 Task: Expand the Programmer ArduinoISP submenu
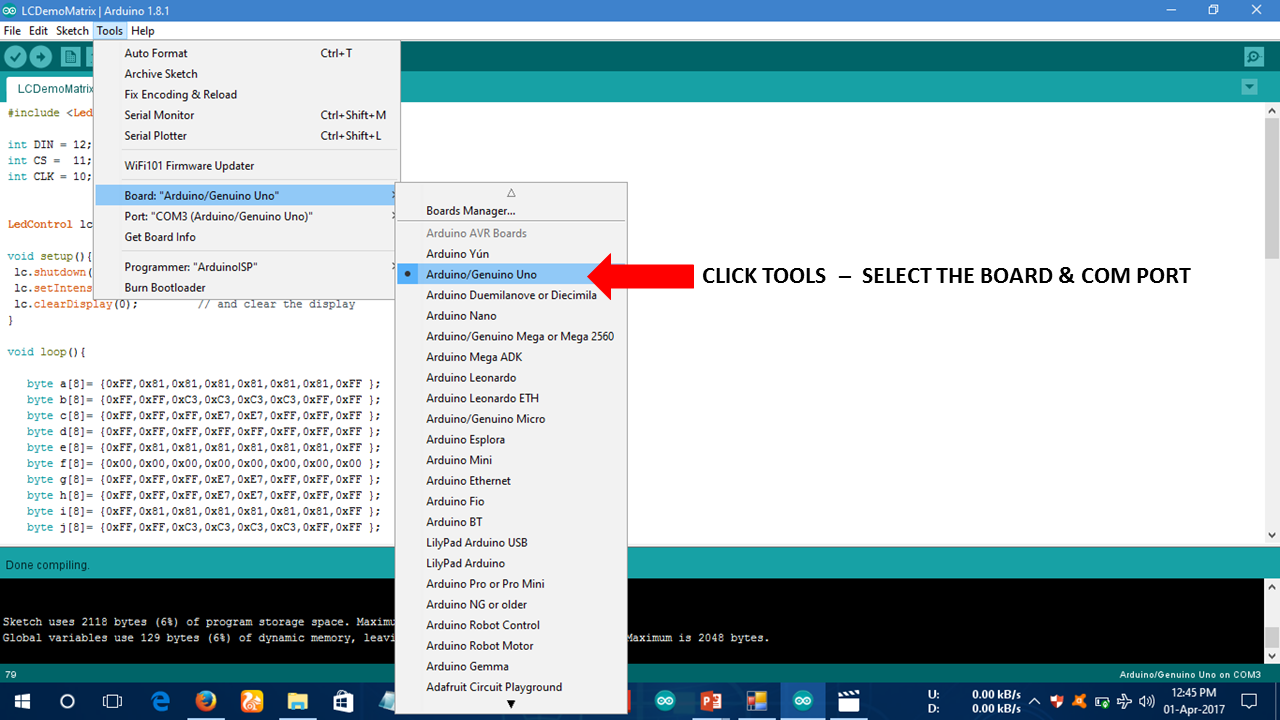click(247, 267)
